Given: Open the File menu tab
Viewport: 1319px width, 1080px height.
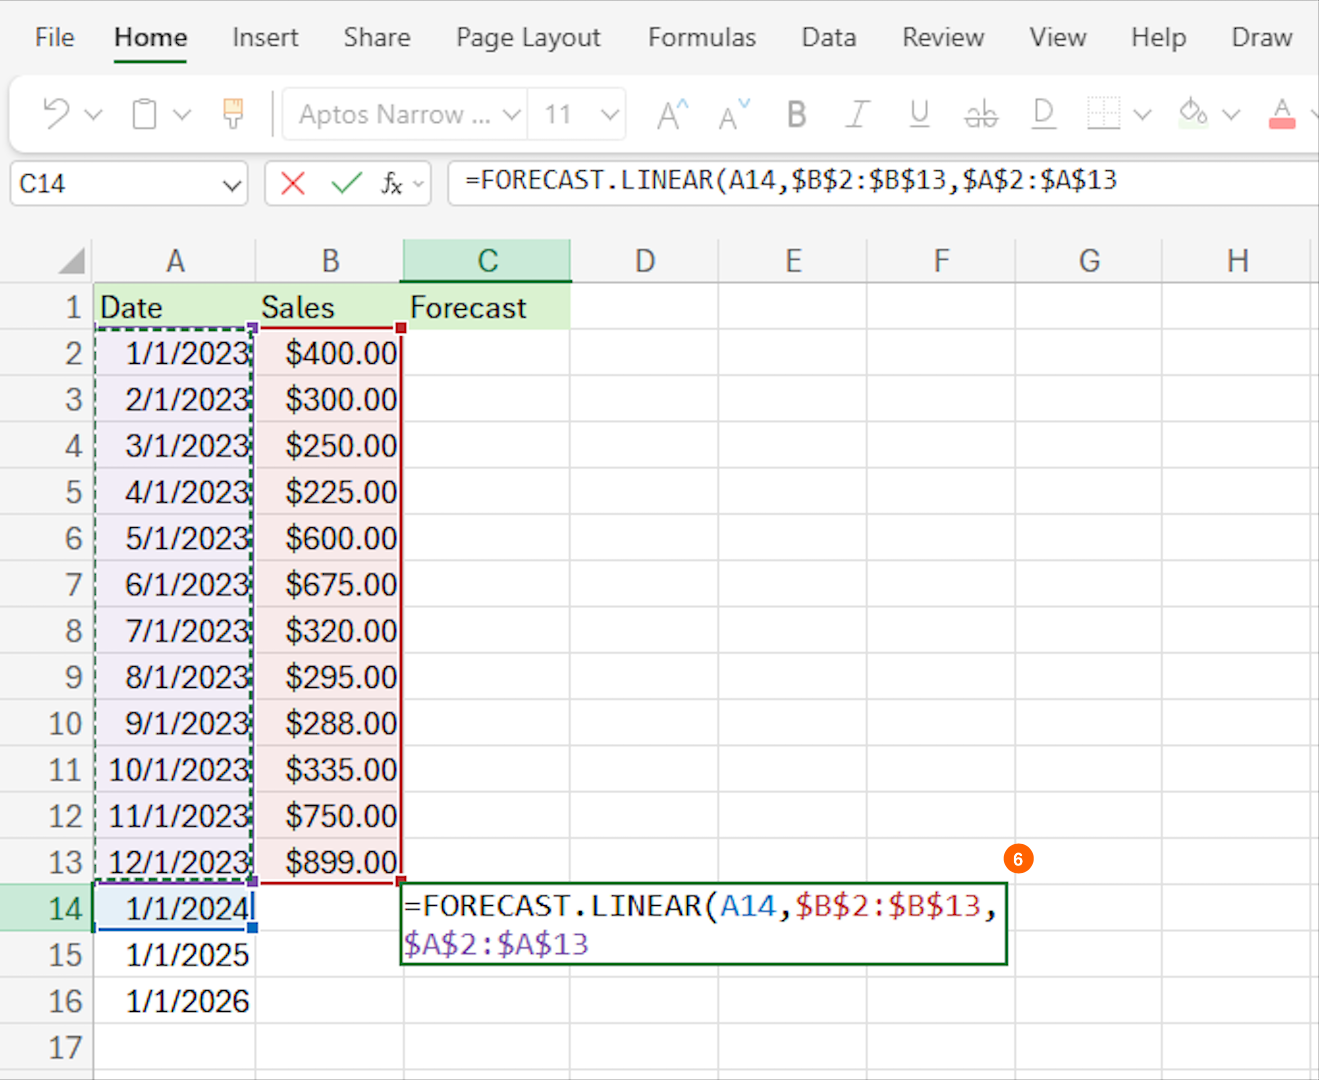Looking at the screenshot, I should (x=54, y=37).
